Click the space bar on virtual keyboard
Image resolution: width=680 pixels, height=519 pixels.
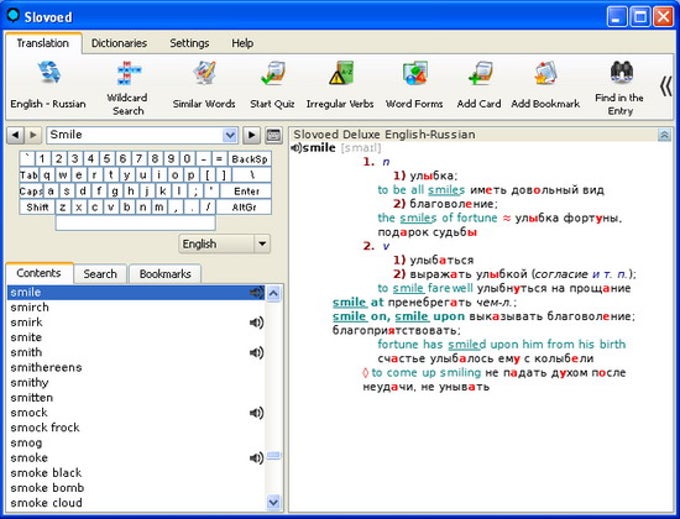135,223
